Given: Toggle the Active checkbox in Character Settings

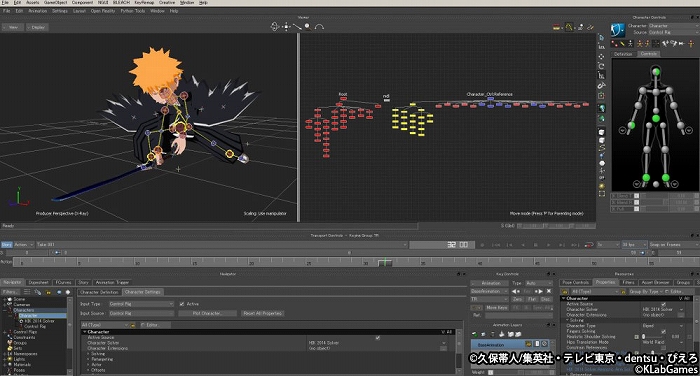Looking at the screenshot, I should point(182,304).
